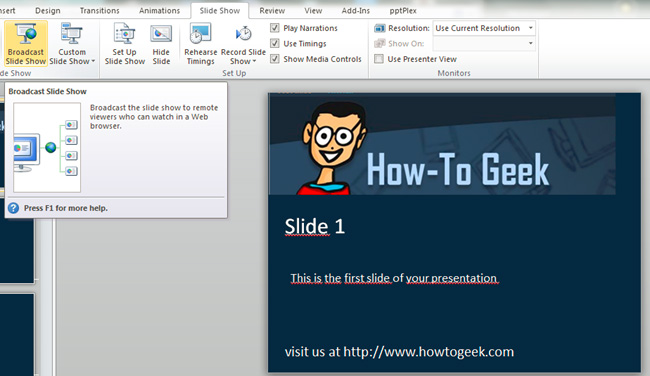Enable the Use Presenter View checkbox
This screenshot has height=376, width=650.
pyautogui.click(x=379, y=59)
